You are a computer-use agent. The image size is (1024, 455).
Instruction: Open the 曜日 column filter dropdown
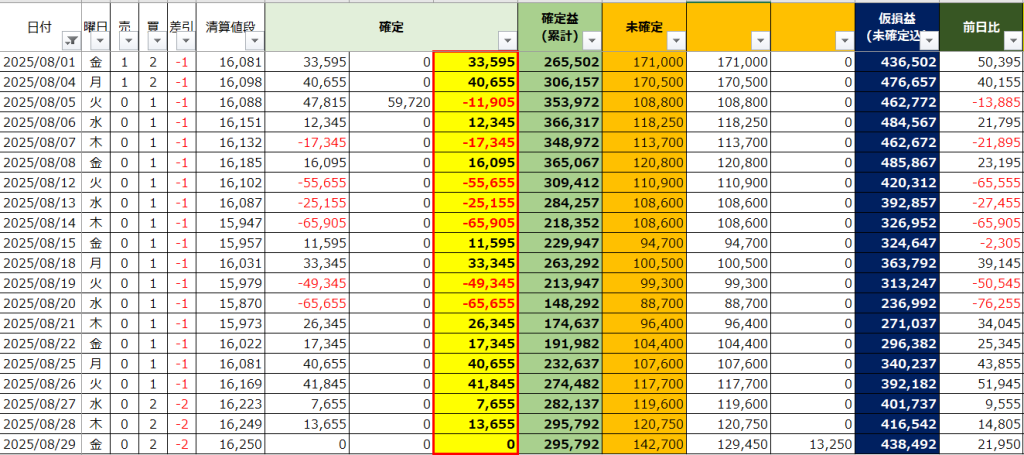coord(99,41)
